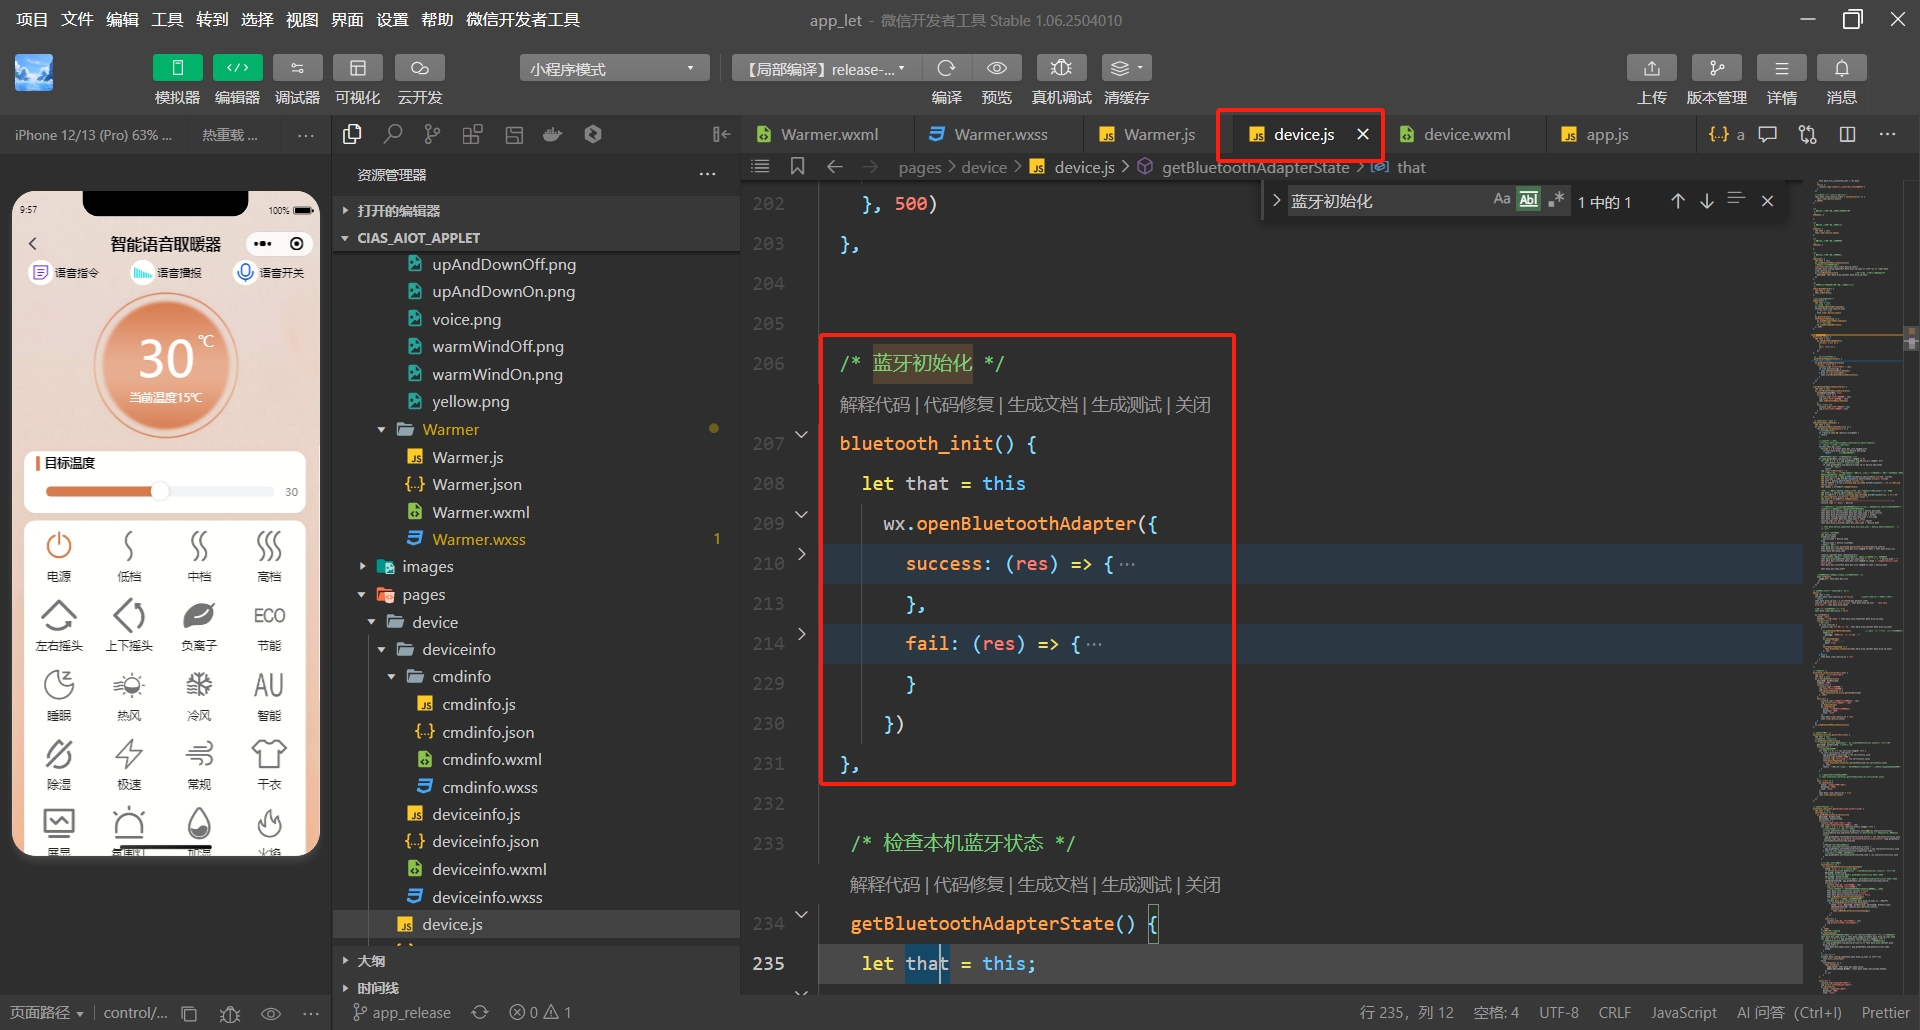Toggle match case (Aa) in find box
The height and width of the screenshot is (1030, 1920).
point(1501,200)
